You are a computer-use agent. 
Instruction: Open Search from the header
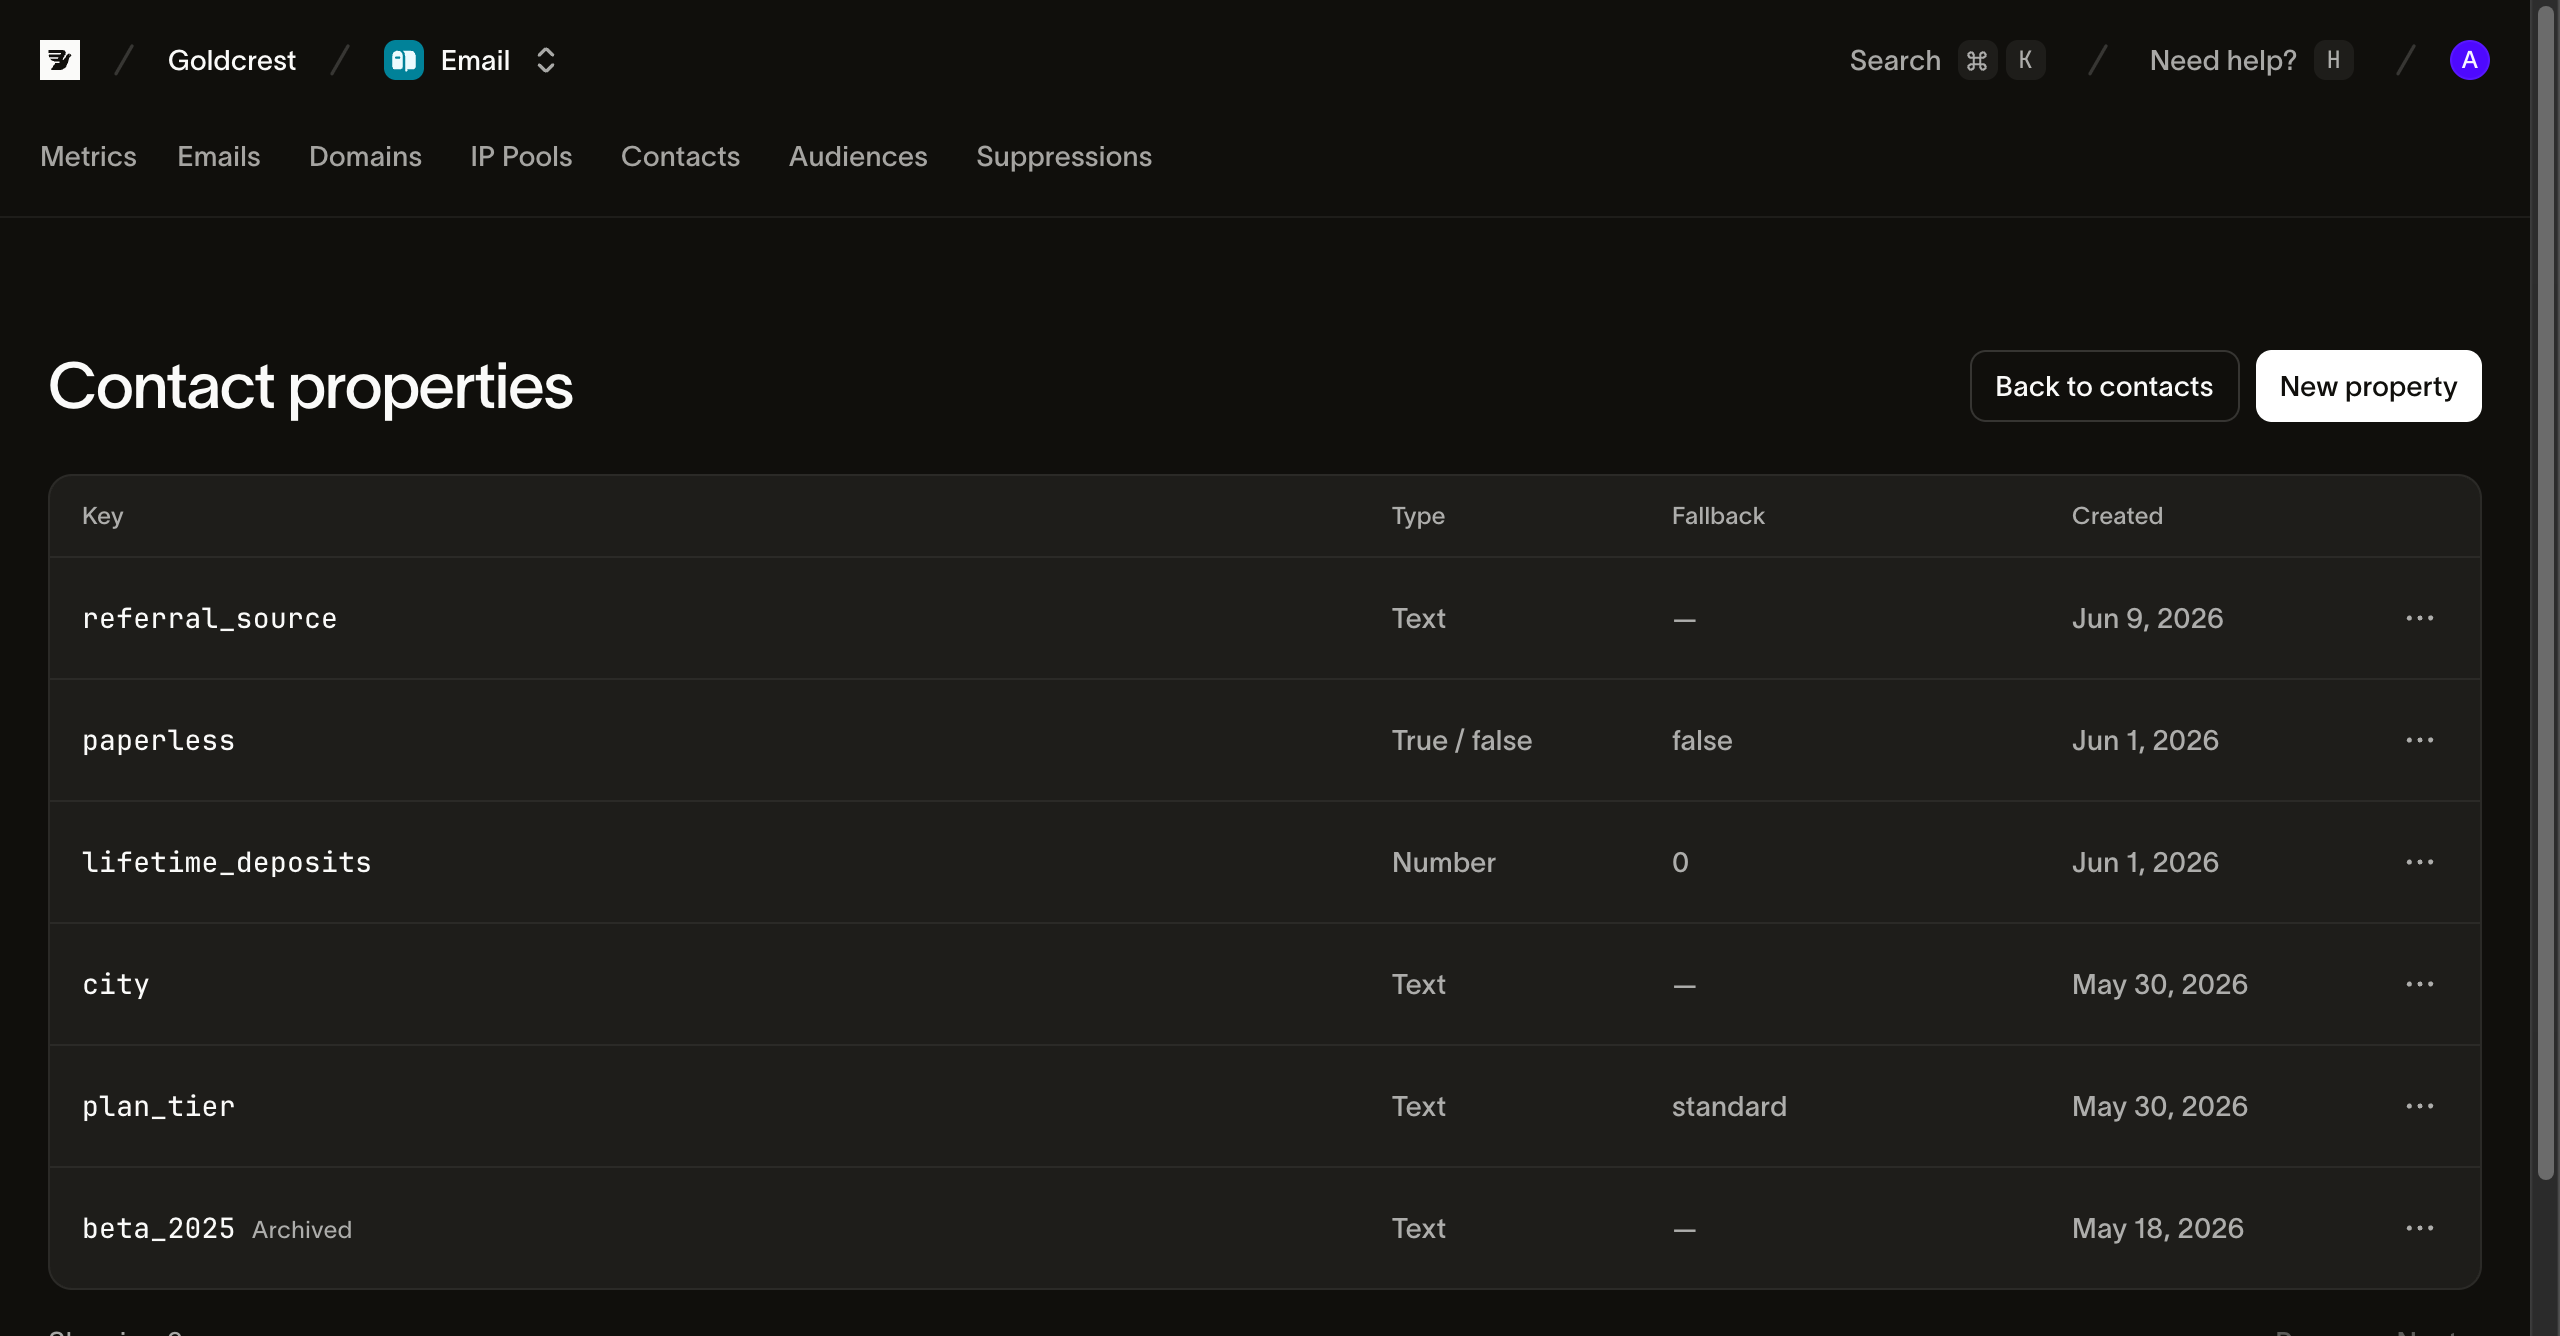(x=1895, y=60)
